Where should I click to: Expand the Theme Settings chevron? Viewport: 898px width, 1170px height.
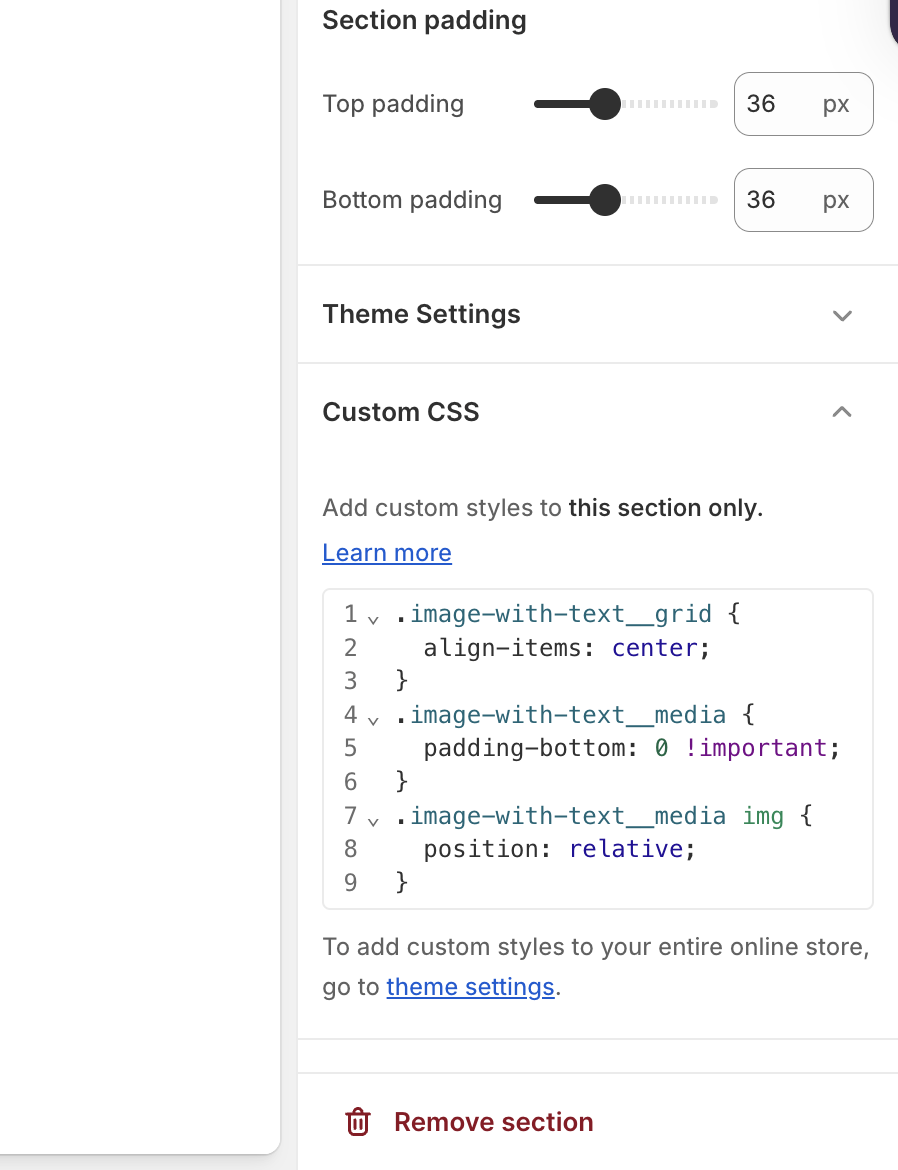pyautogui.click(x=842, y=315)
